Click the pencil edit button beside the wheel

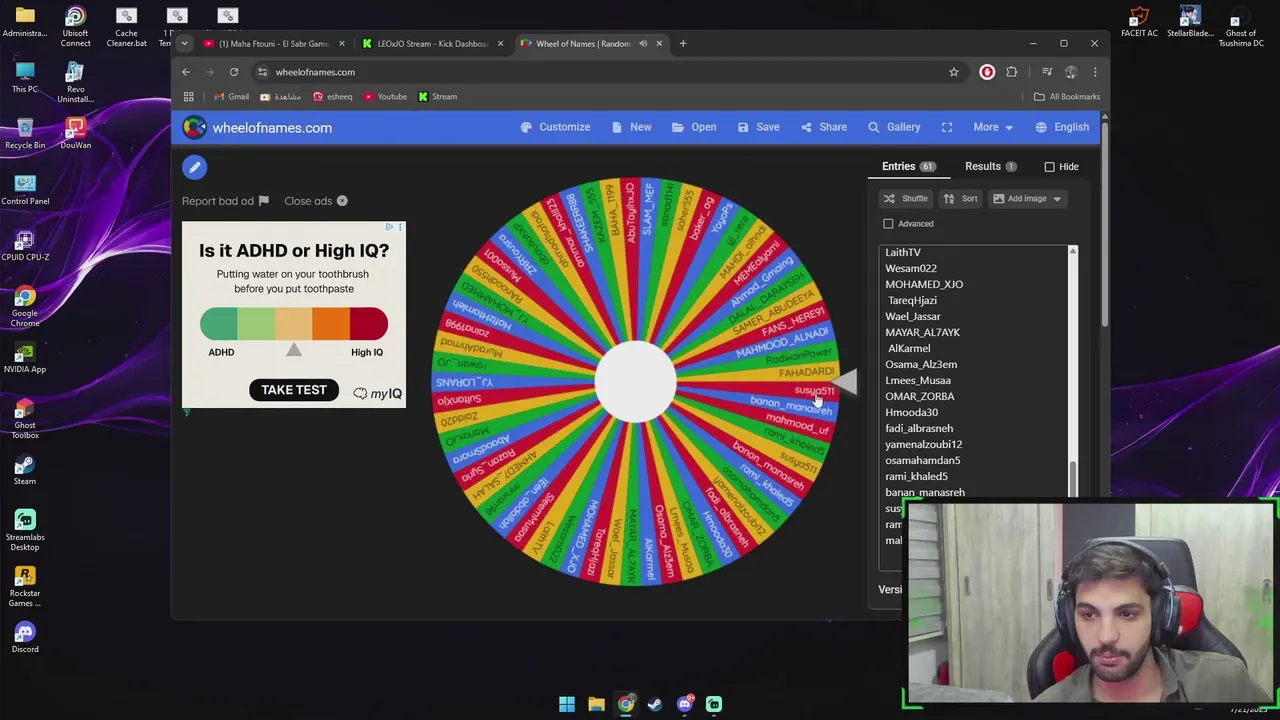(x=195, y=167)
